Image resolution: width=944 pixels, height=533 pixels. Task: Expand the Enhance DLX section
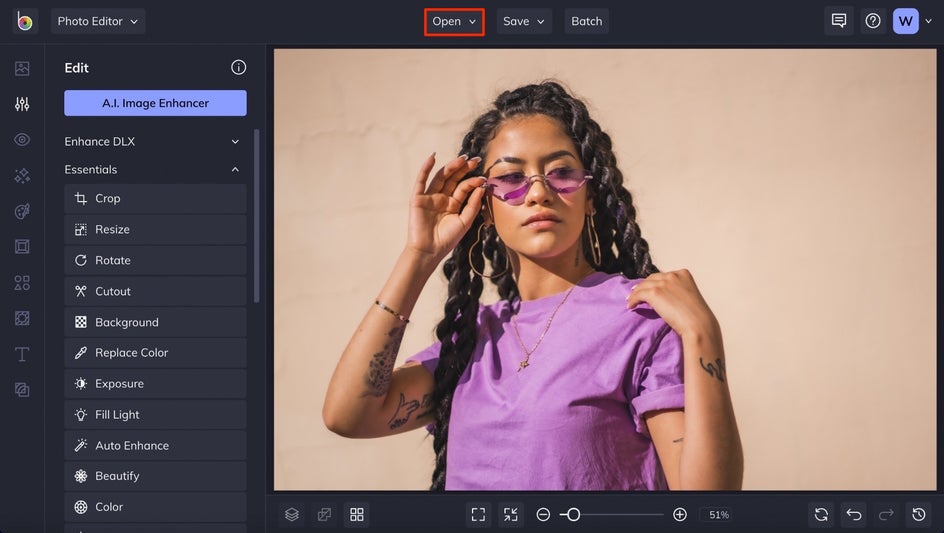click(155, 142)
